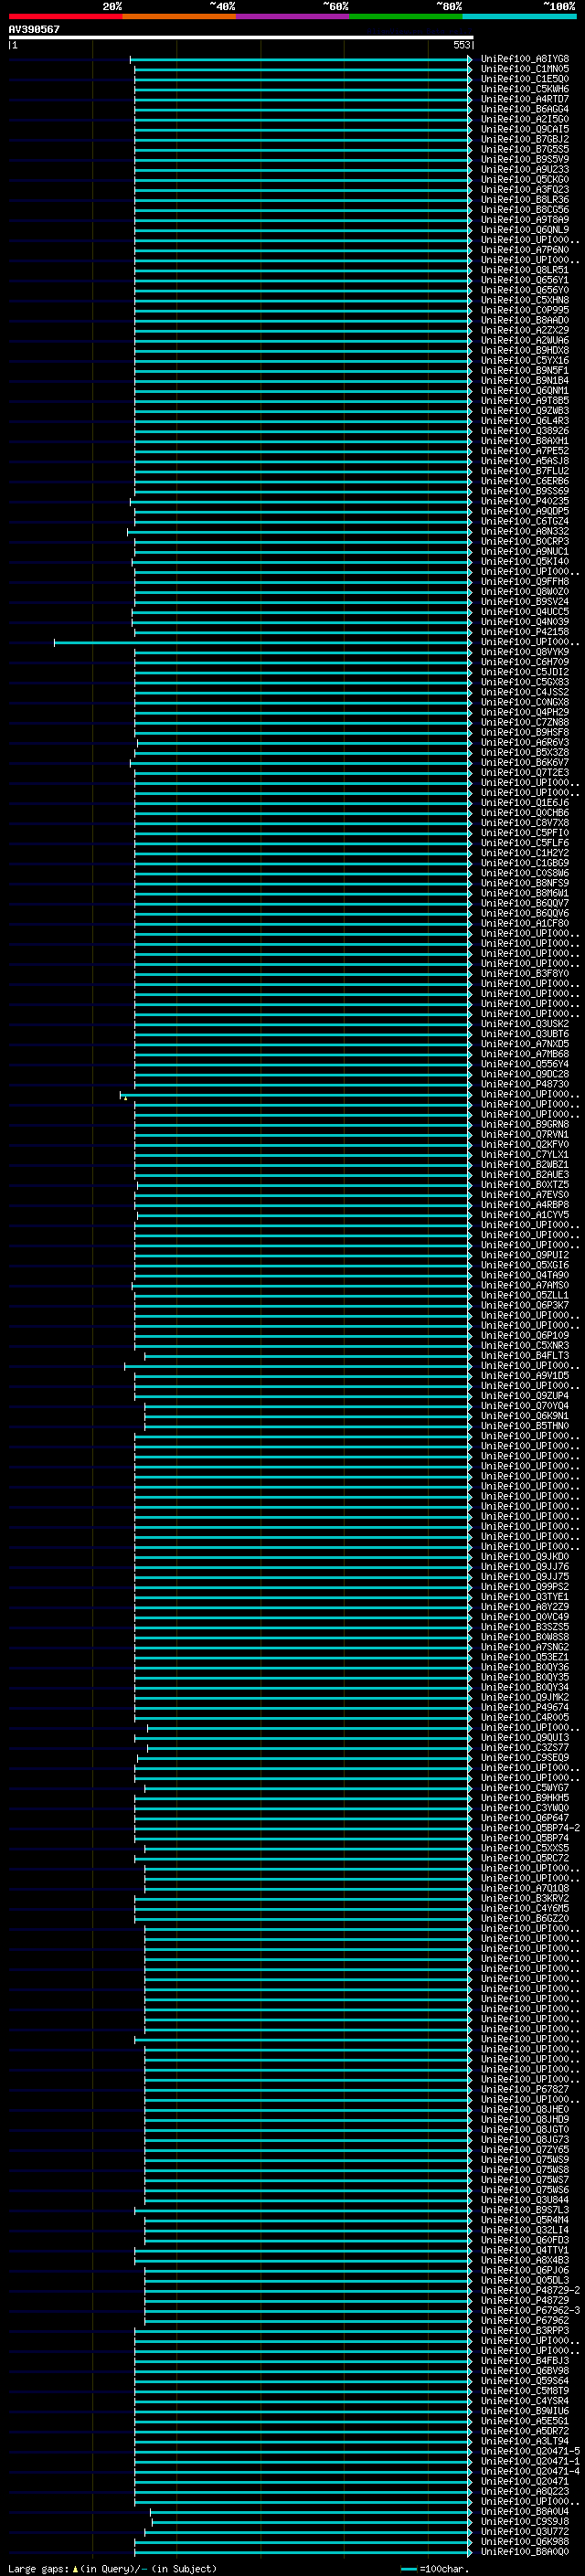Click the green ~80% identity legend bar
The width and height of the screenshot is (585, 2576).
click(406, 16)
